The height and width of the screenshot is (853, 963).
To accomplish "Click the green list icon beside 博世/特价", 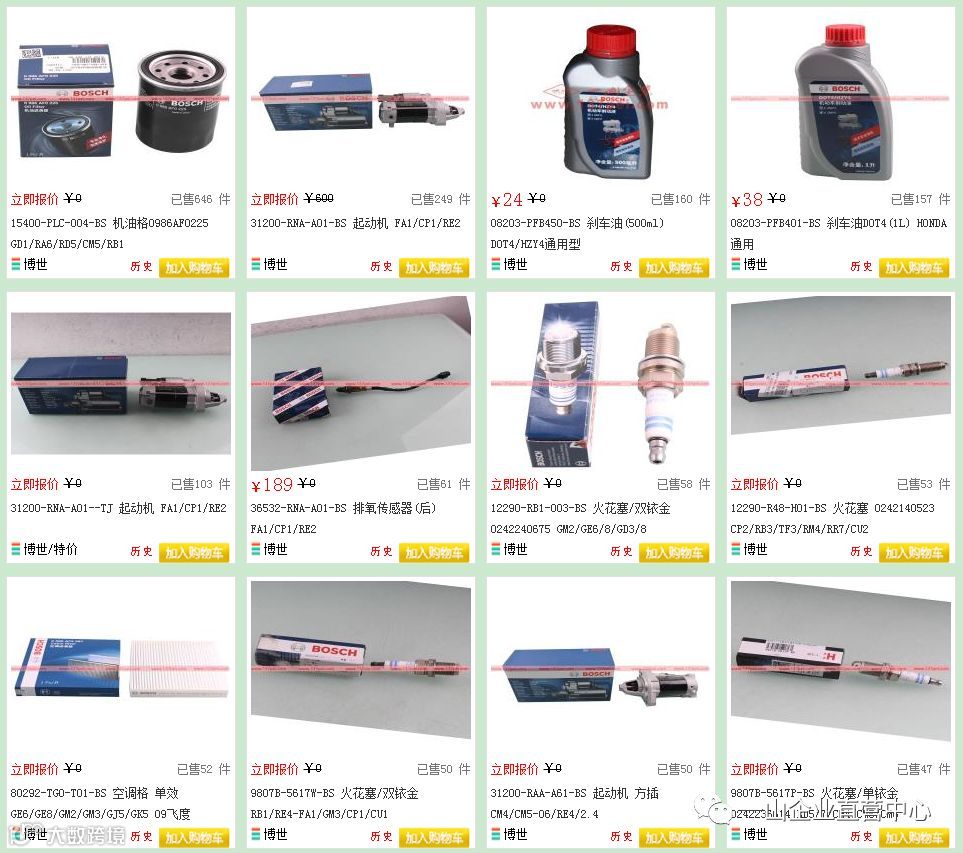I will click(16, 550).
